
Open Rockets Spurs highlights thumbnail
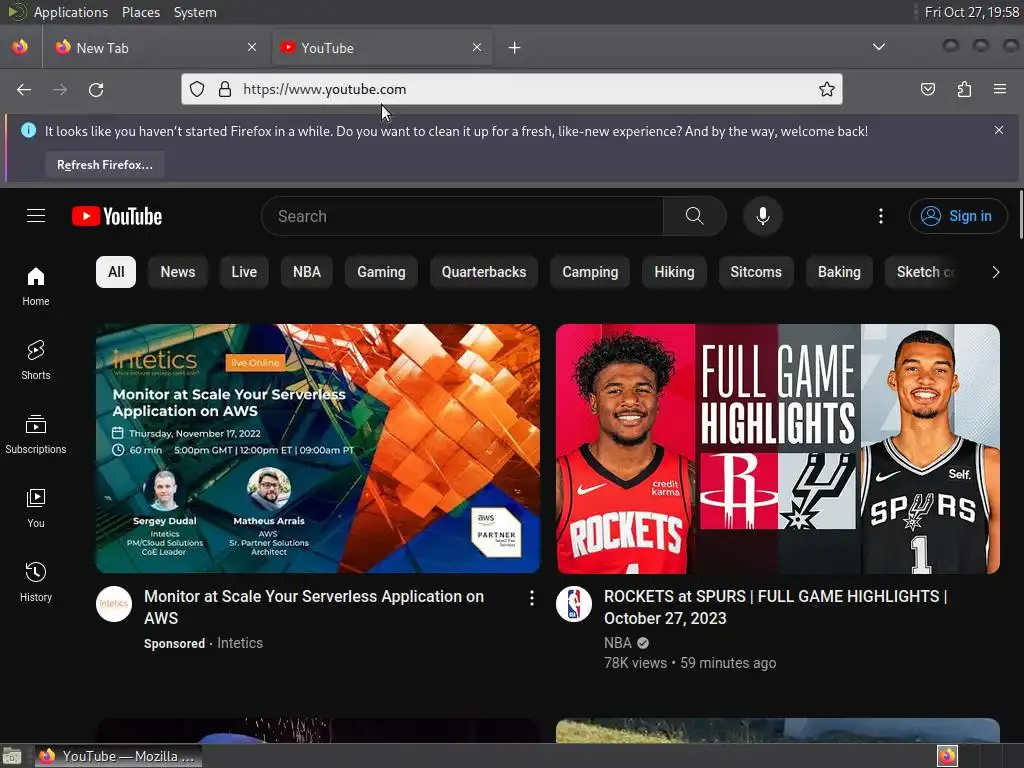tap(778, 449)
